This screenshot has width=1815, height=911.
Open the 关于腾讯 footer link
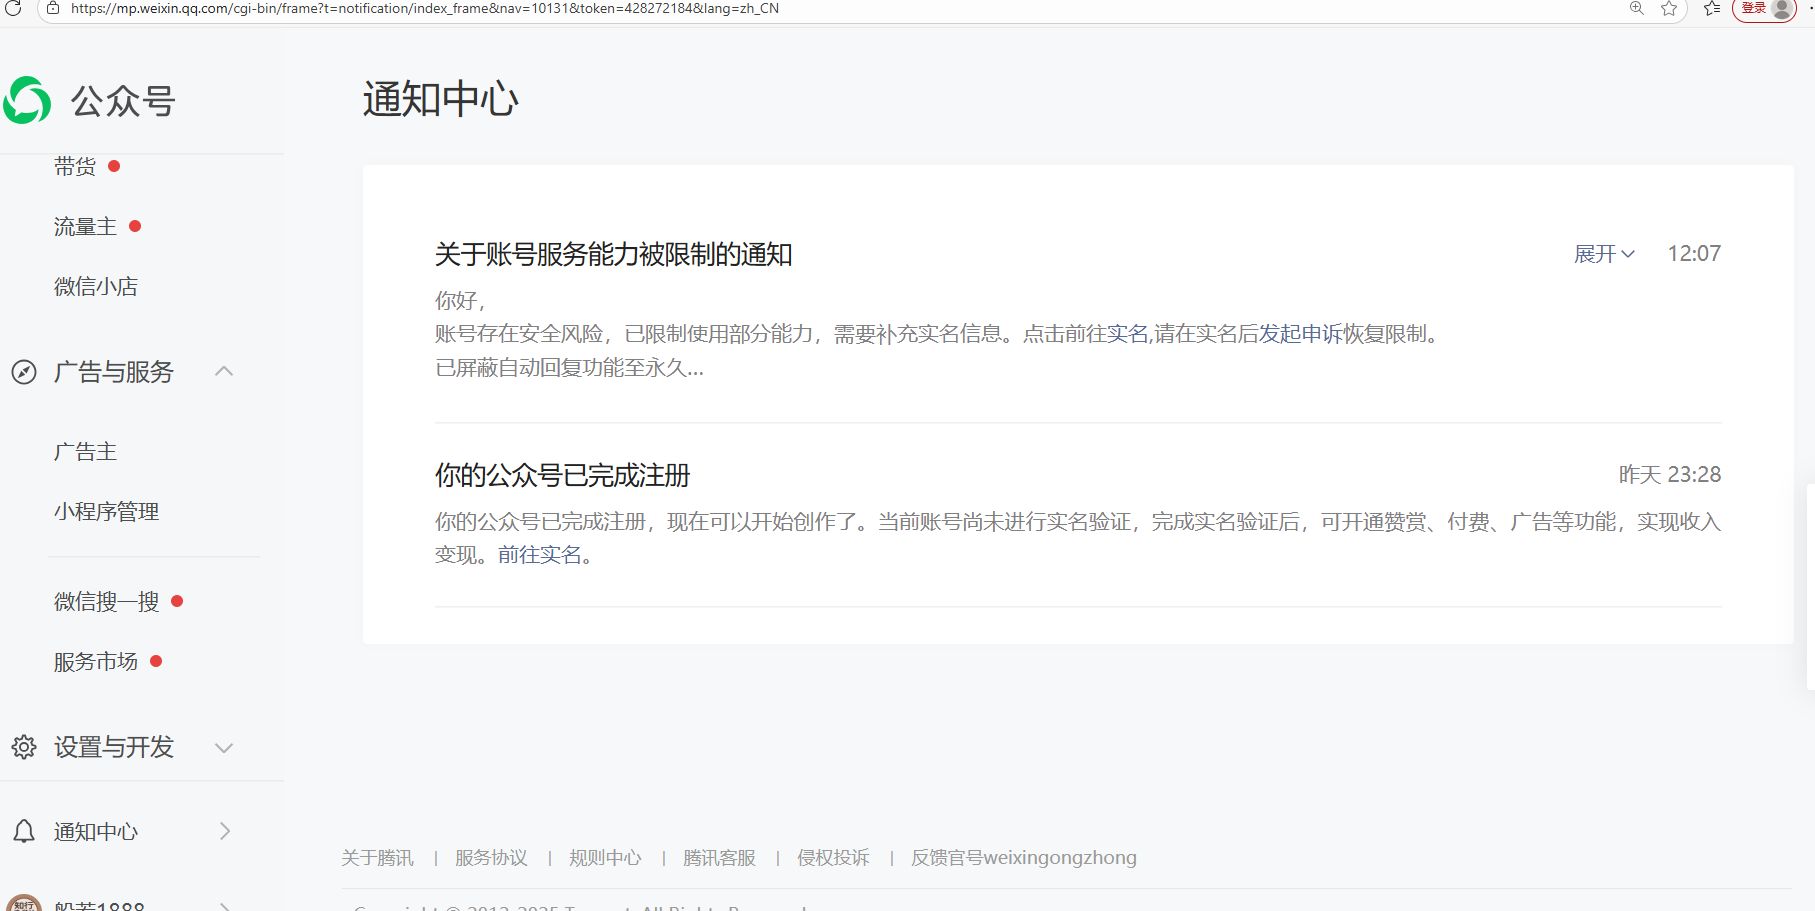click(377, 858)
